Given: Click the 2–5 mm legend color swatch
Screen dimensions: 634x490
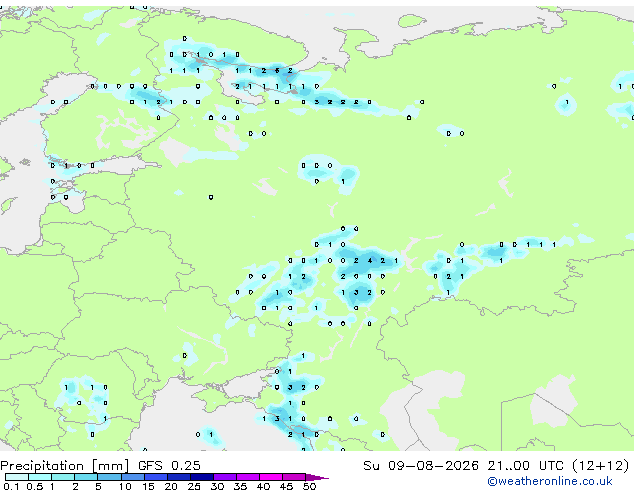Looking at the screenshot, I should click(86, 477).
